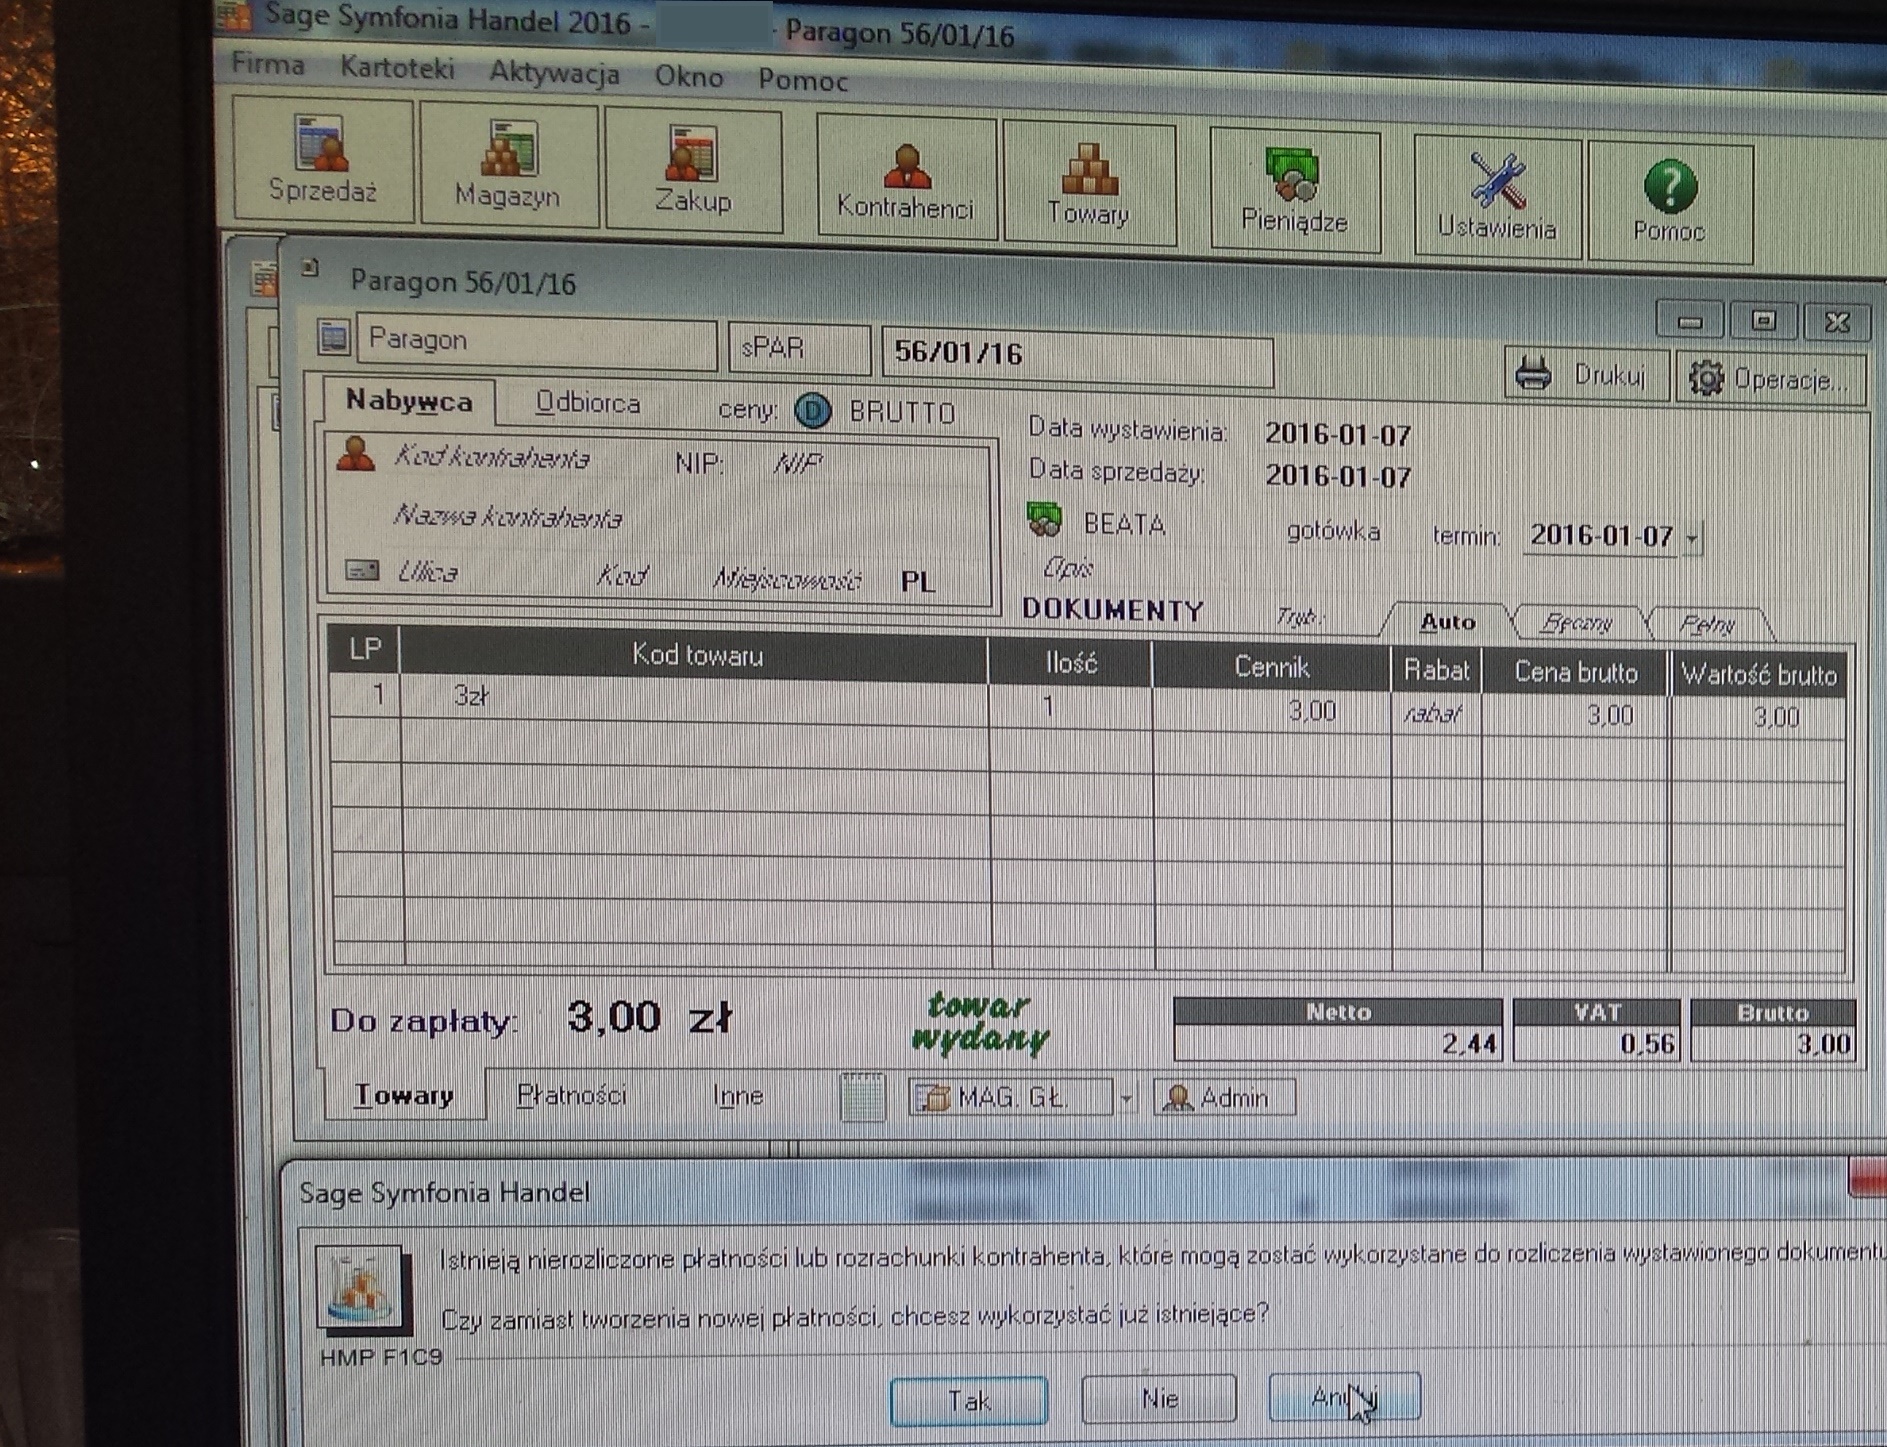Switch to the Towary bottom tab
This screenshot has height=1447, width=1887.
click(x=404, y=1095)
